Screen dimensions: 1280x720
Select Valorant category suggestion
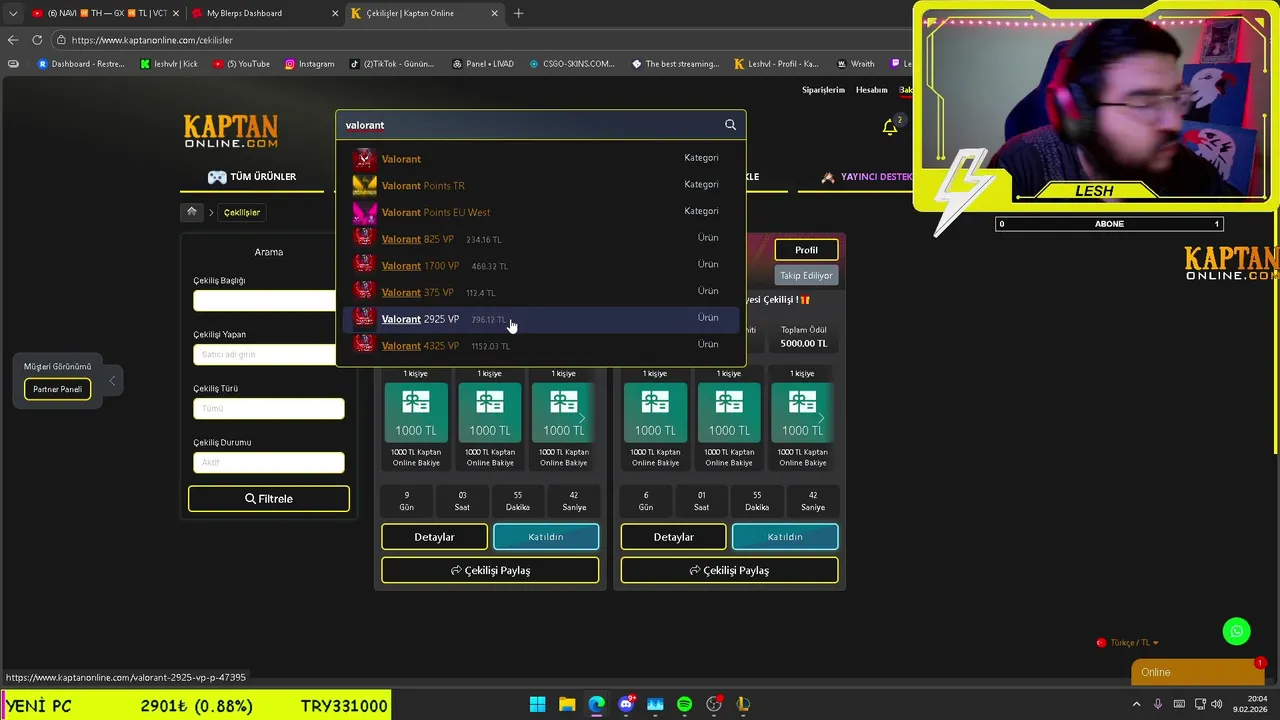(540, 158)
